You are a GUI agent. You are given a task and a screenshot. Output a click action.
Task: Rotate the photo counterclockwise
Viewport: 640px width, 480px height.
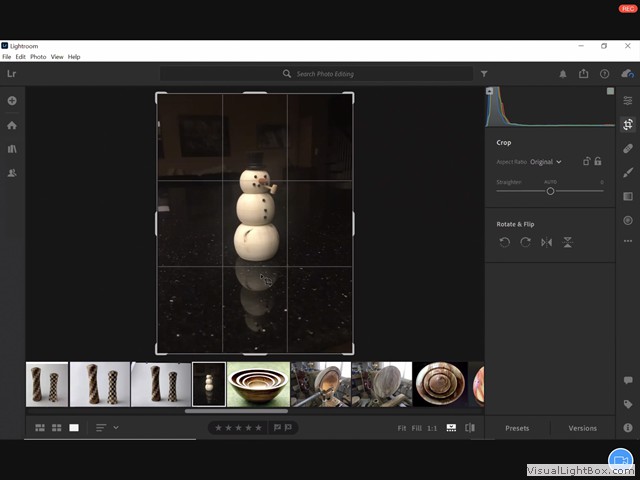pyautogui.click(x=505, y=242)
